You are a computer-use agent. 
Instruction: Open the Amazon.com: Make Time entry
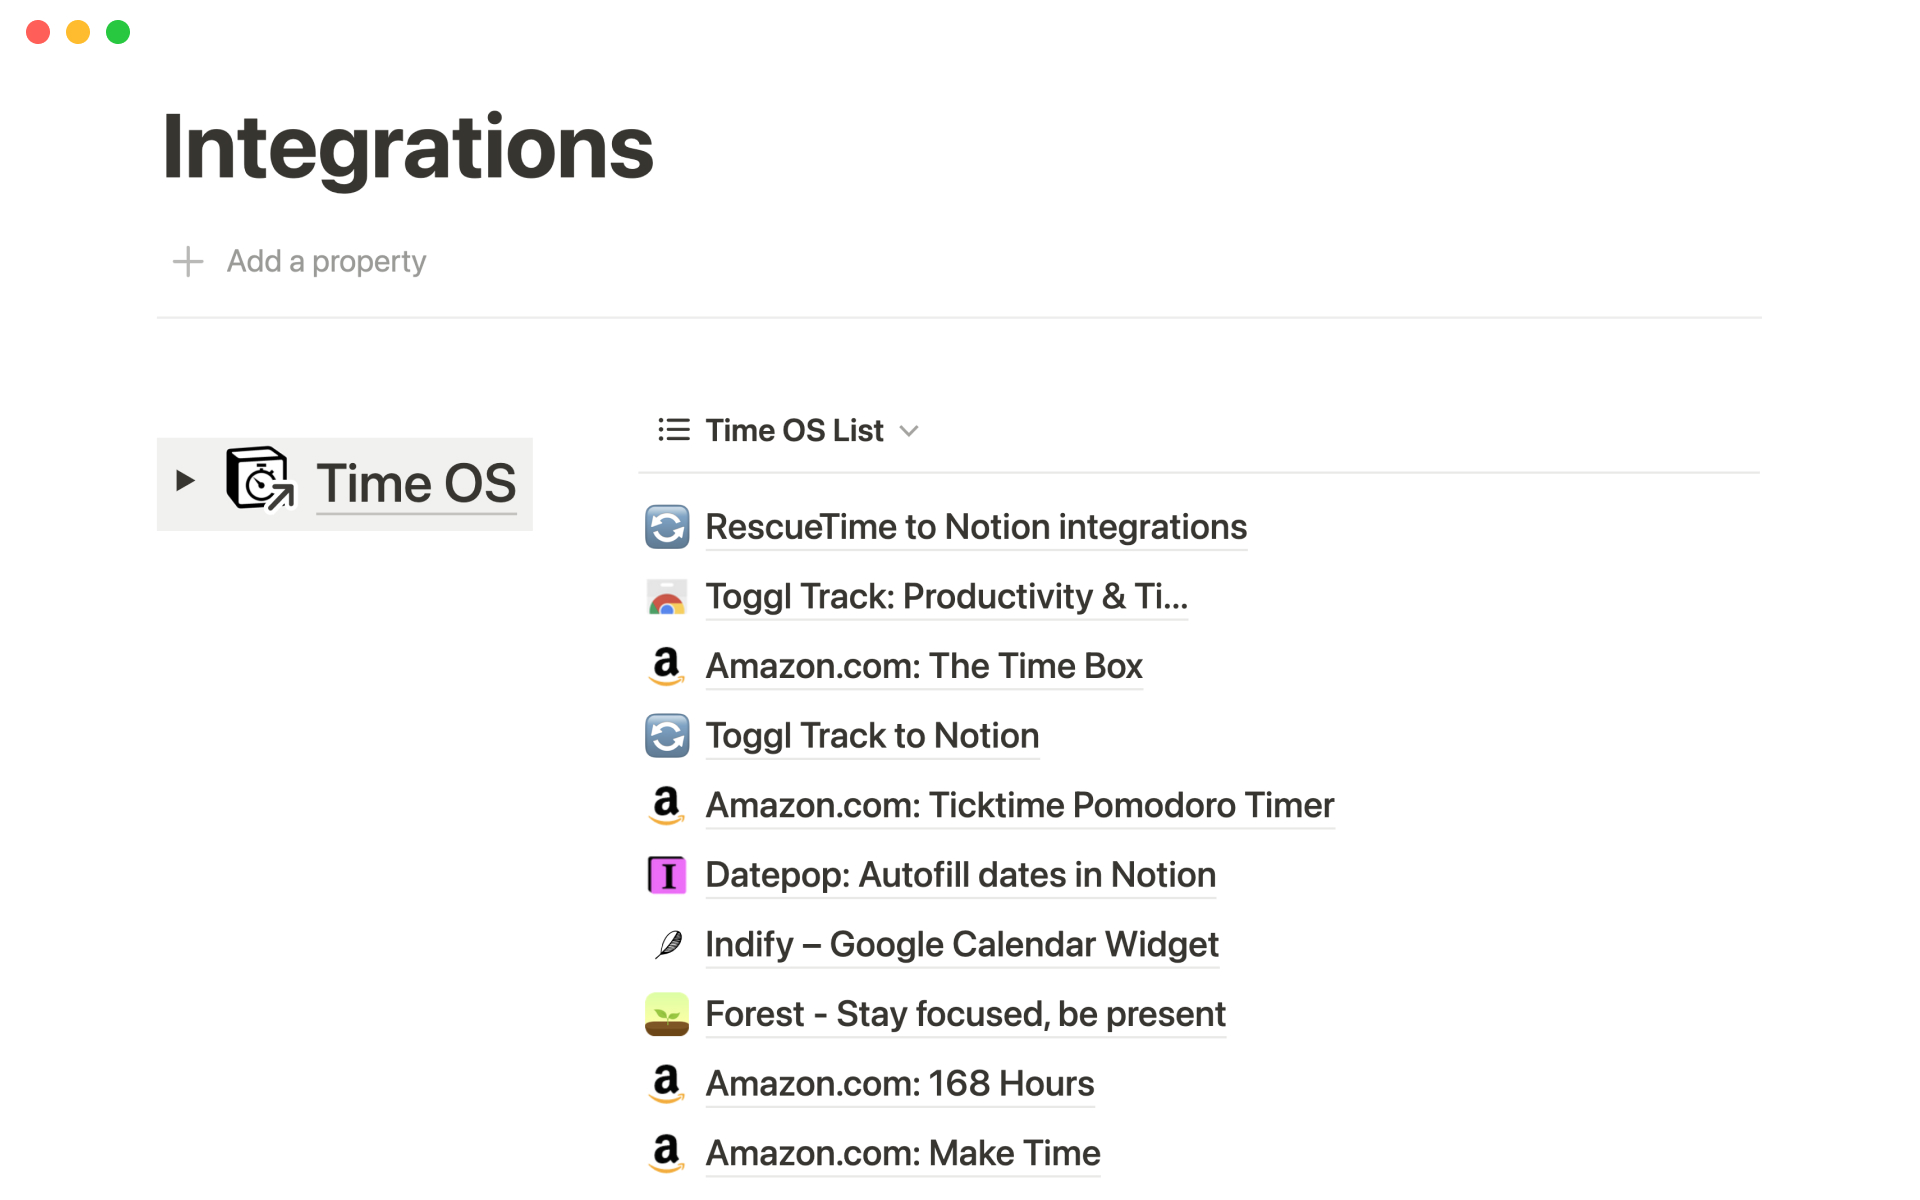click(x=902, y=1153)
